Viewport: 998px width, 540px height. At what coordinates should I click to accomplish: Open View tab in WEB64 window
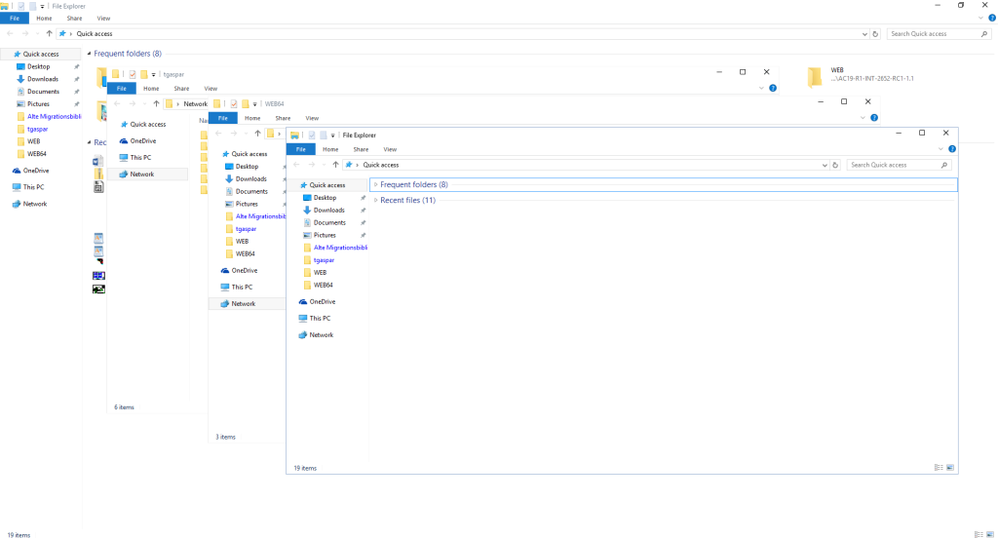[x=312, y=118]
